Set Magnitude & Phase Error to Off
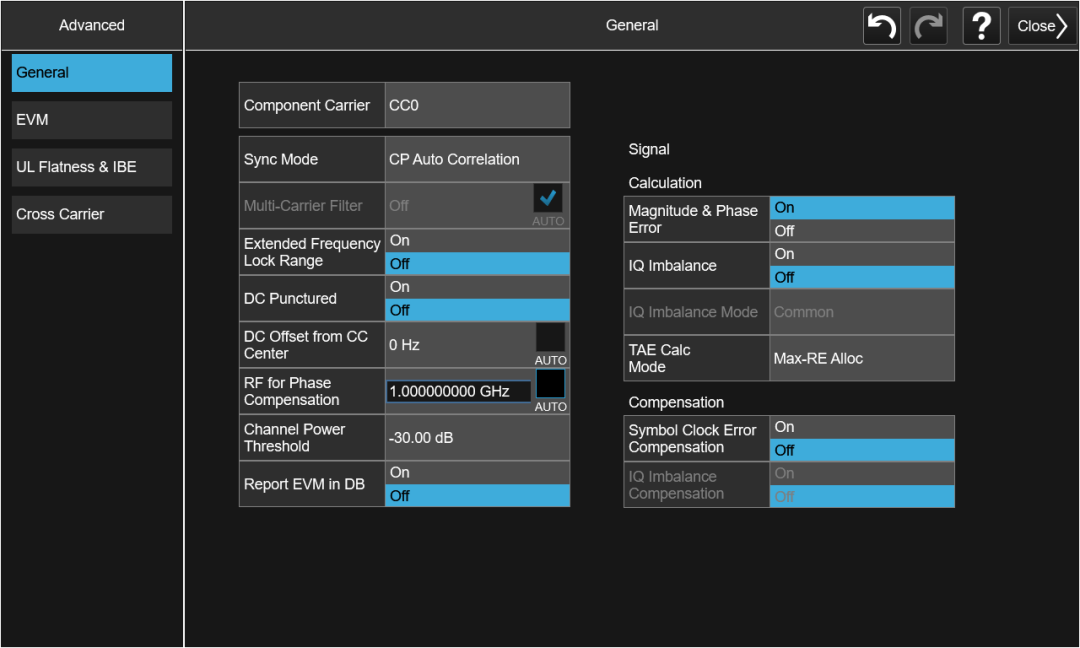The width and height of the screenshot is (1080, 648). point(861,231)
